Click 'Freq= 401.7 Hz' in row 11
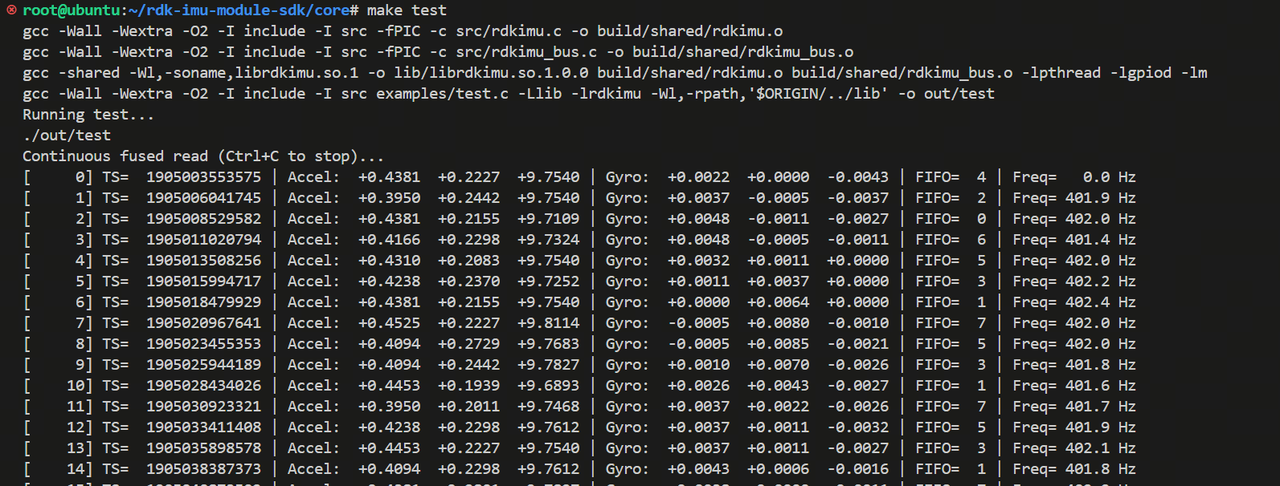This screenshot has height=486, width=1280. pyautogui.click(x=1074, y=406)
